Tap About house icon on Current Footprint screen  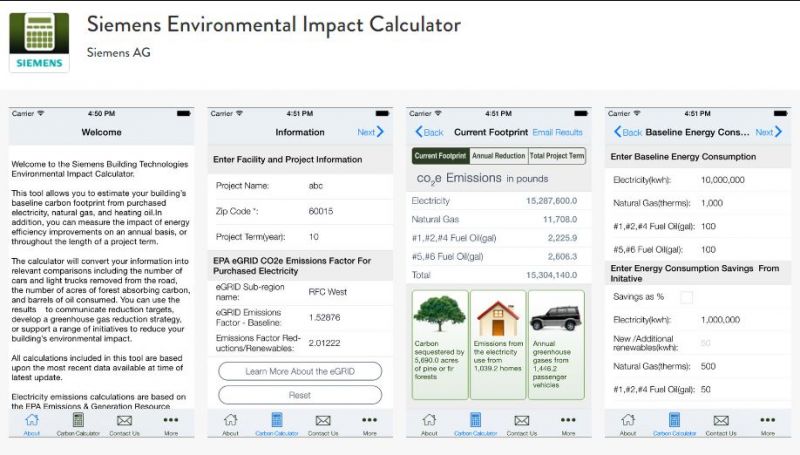click(x=430, y=420)
